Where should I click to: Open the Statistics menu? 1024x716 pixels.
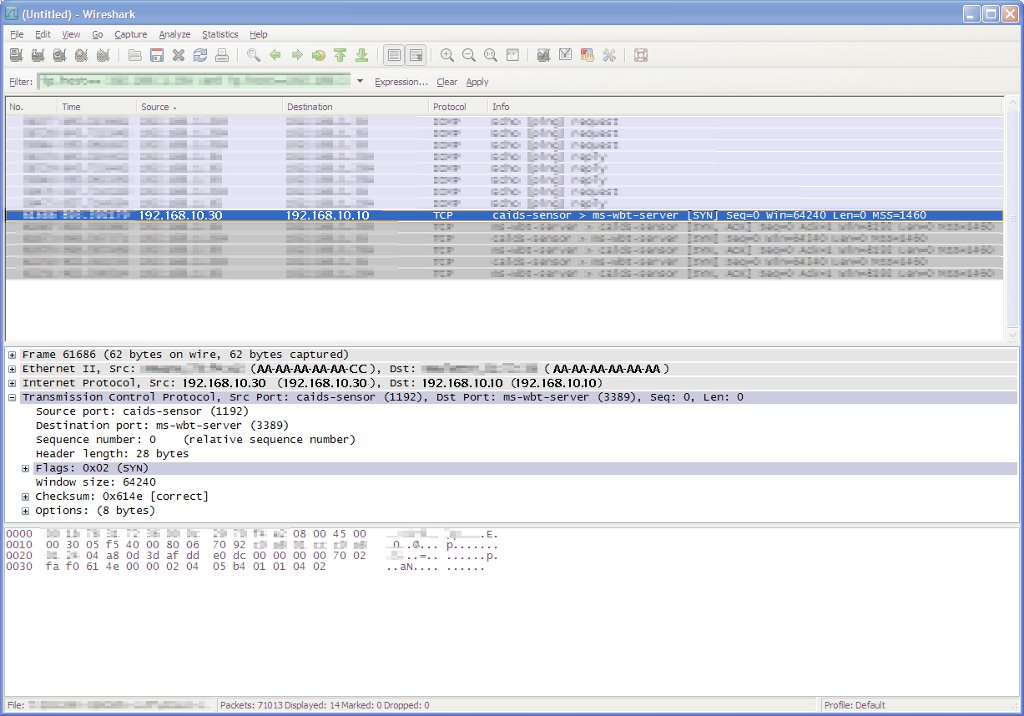pyautogui.click(x=220, y=35)
